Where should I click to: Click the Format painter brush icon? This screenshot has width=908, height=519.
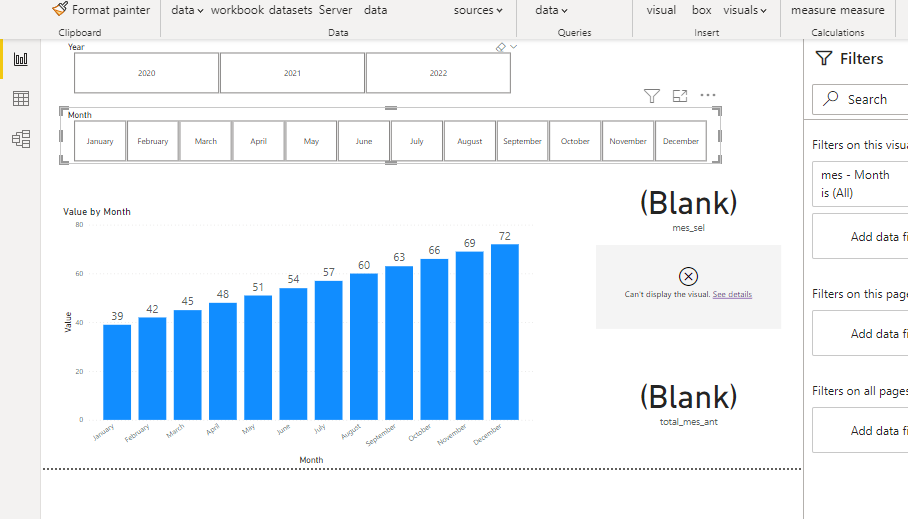tap(60, 9)
